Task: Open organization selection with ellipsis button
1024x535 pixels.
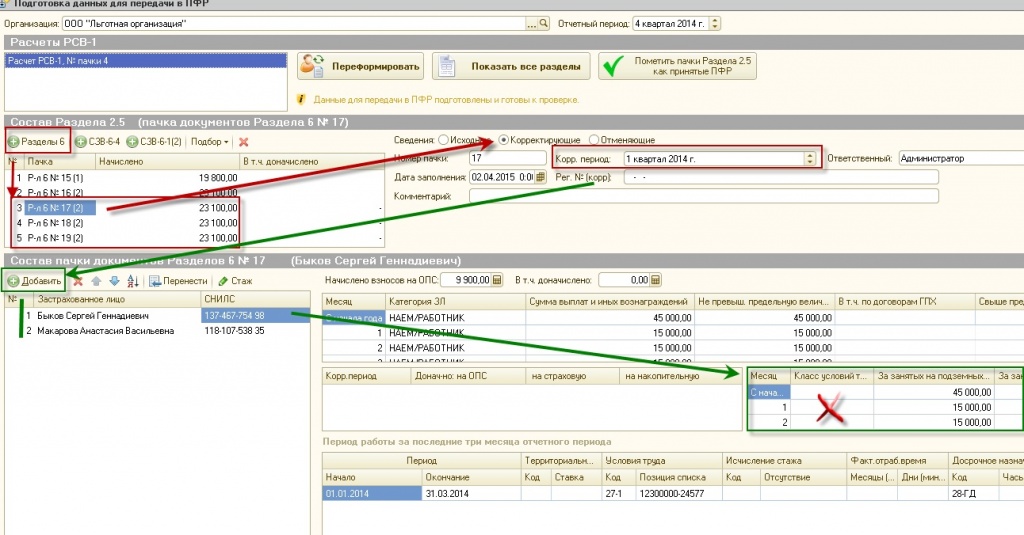Action: (532, 24)
